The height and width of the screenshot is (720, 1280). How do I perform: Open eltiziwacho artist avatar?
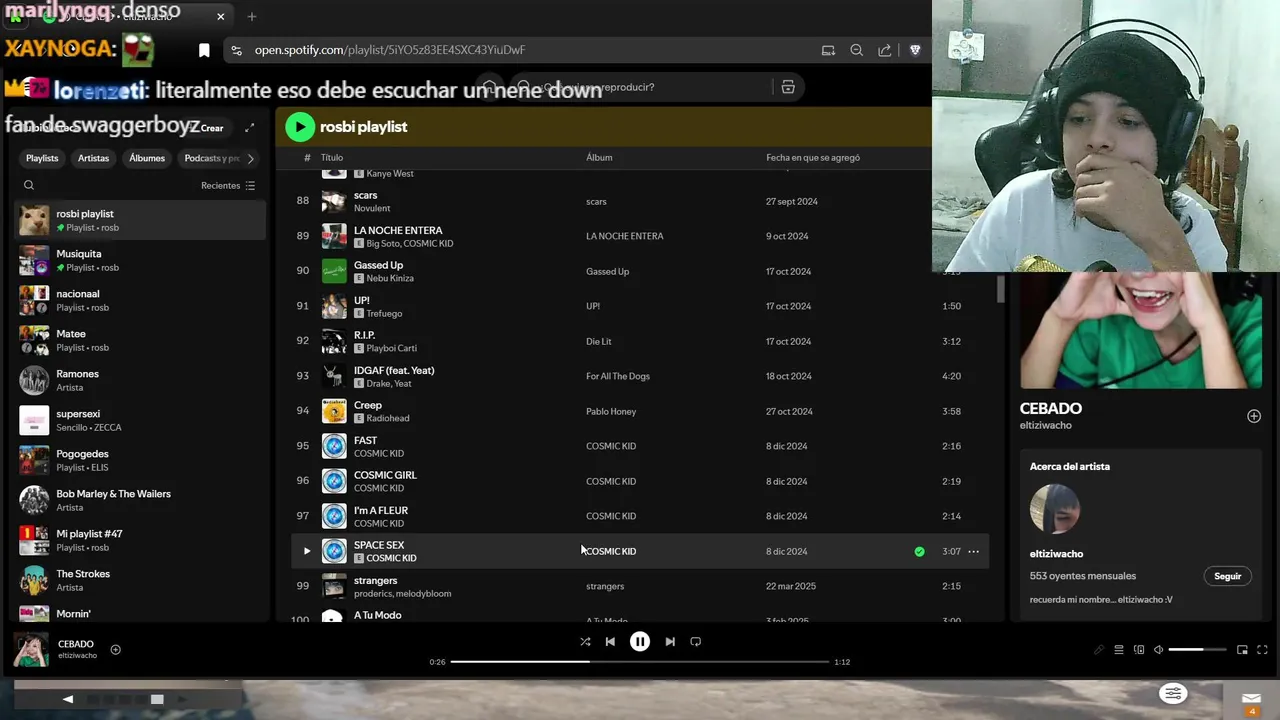click(1055, 509)
